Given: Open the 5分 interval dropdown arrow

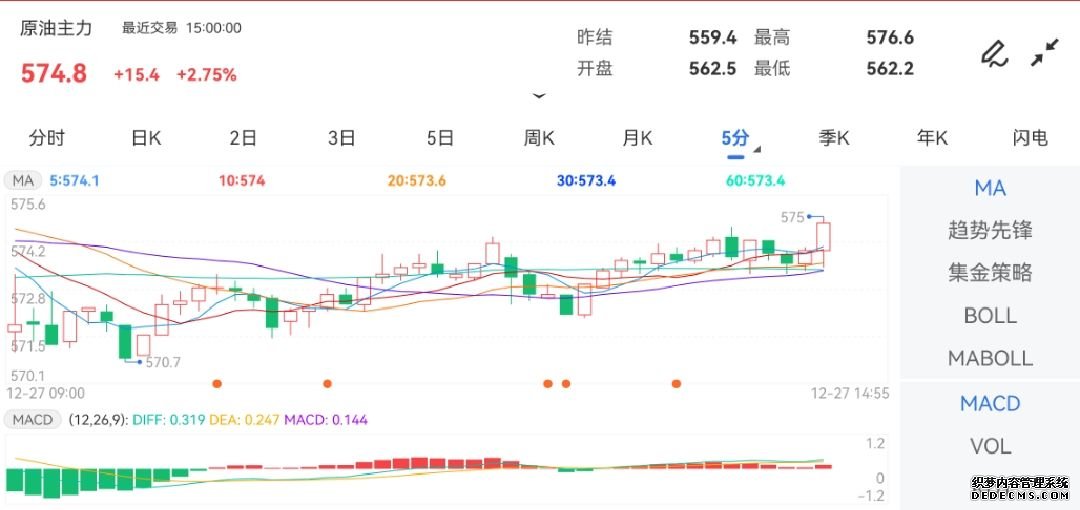Looking at the screenshot, I should [758, 149].
